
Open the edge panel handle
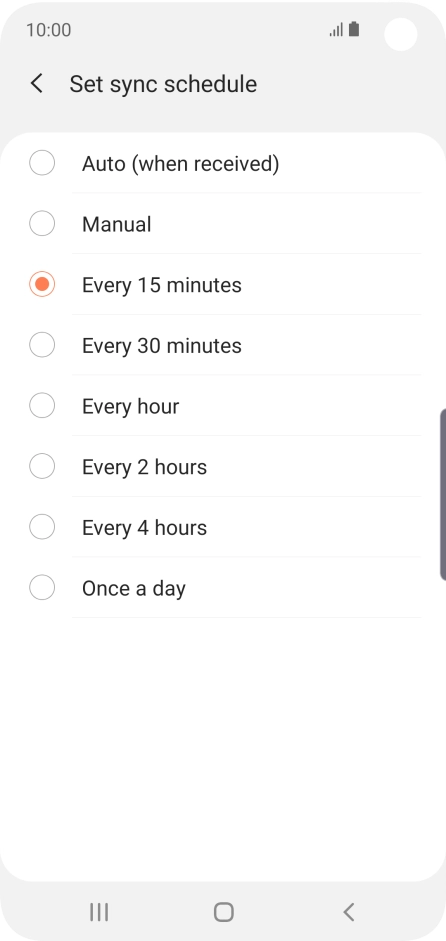coord(442,495)
